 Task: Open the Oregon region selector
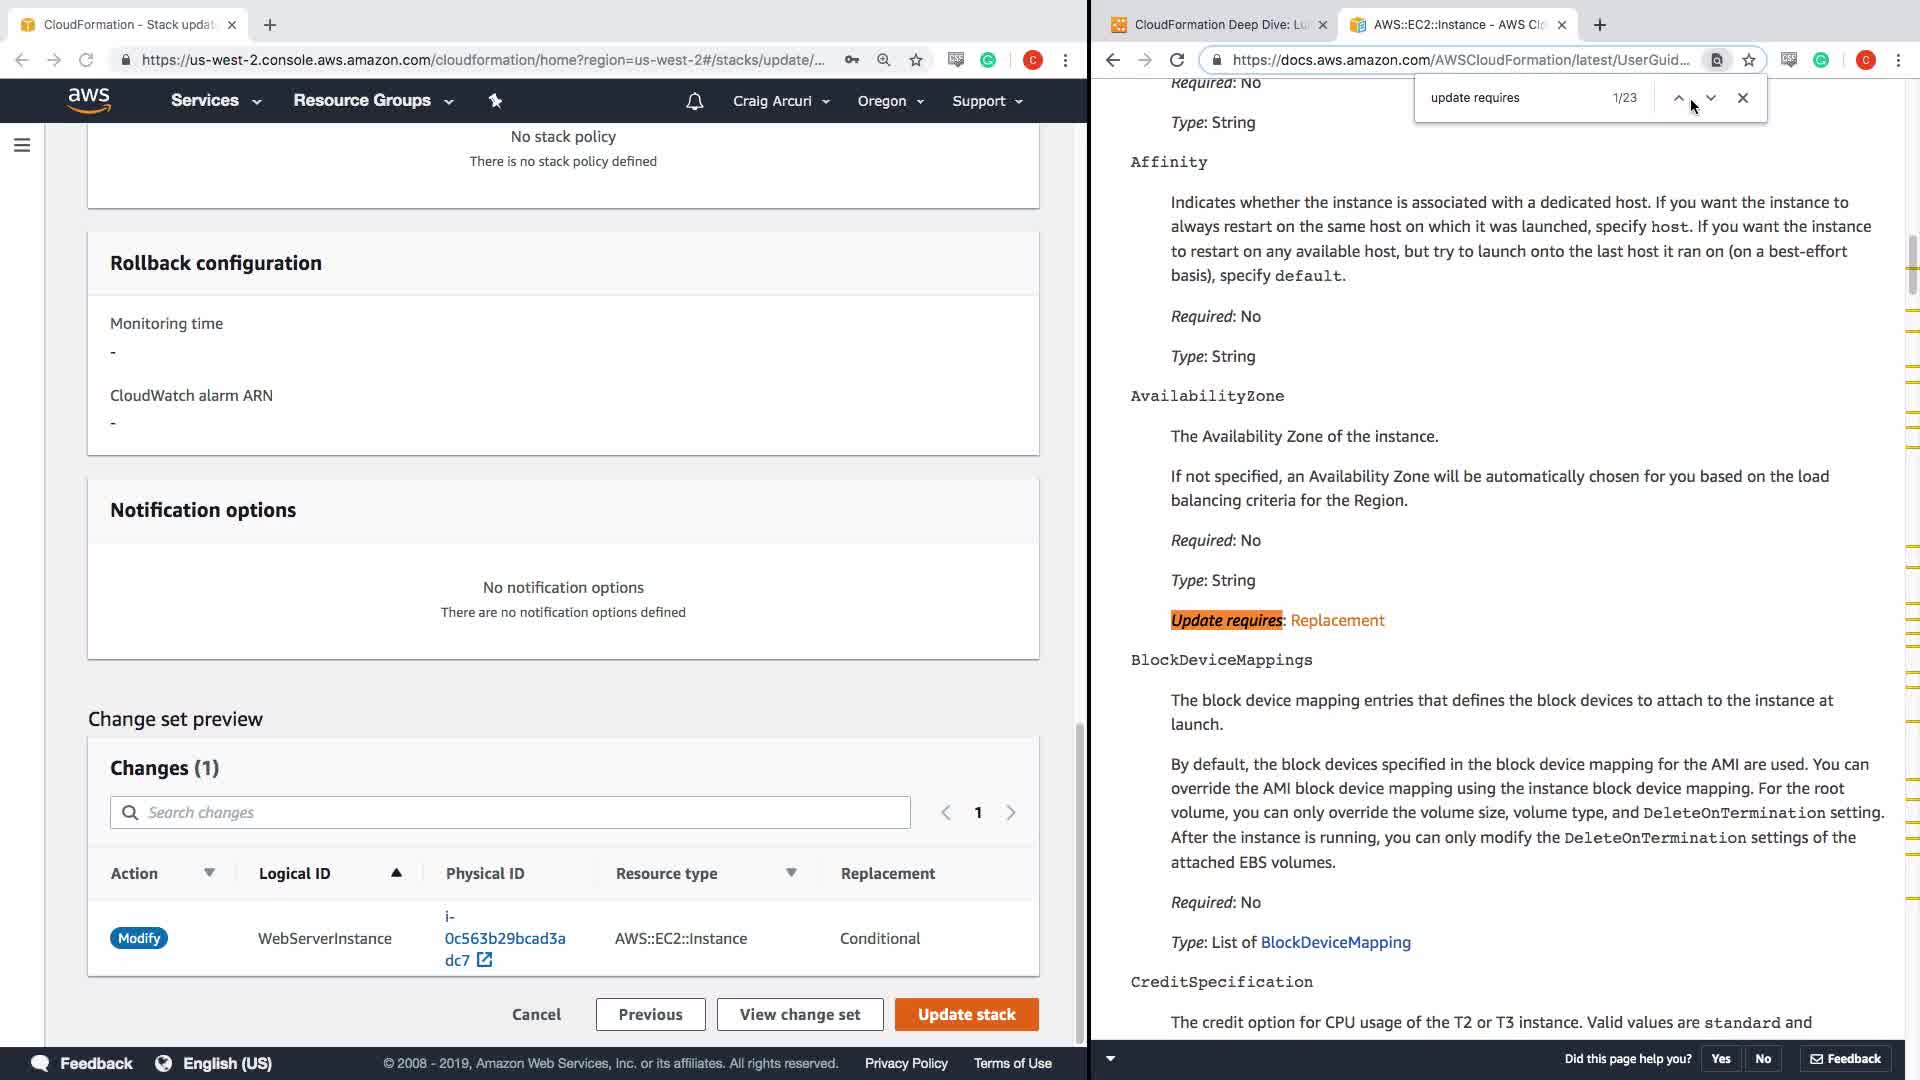[890, 101]
